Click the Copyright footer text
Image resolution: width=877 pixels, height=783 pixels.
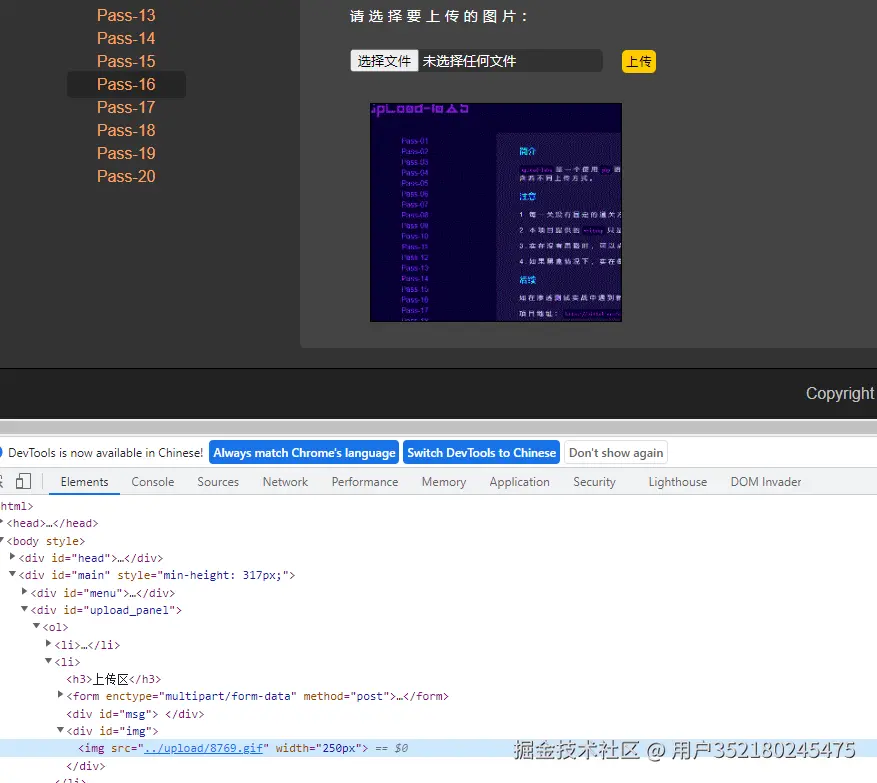click(x=840, y=393)
